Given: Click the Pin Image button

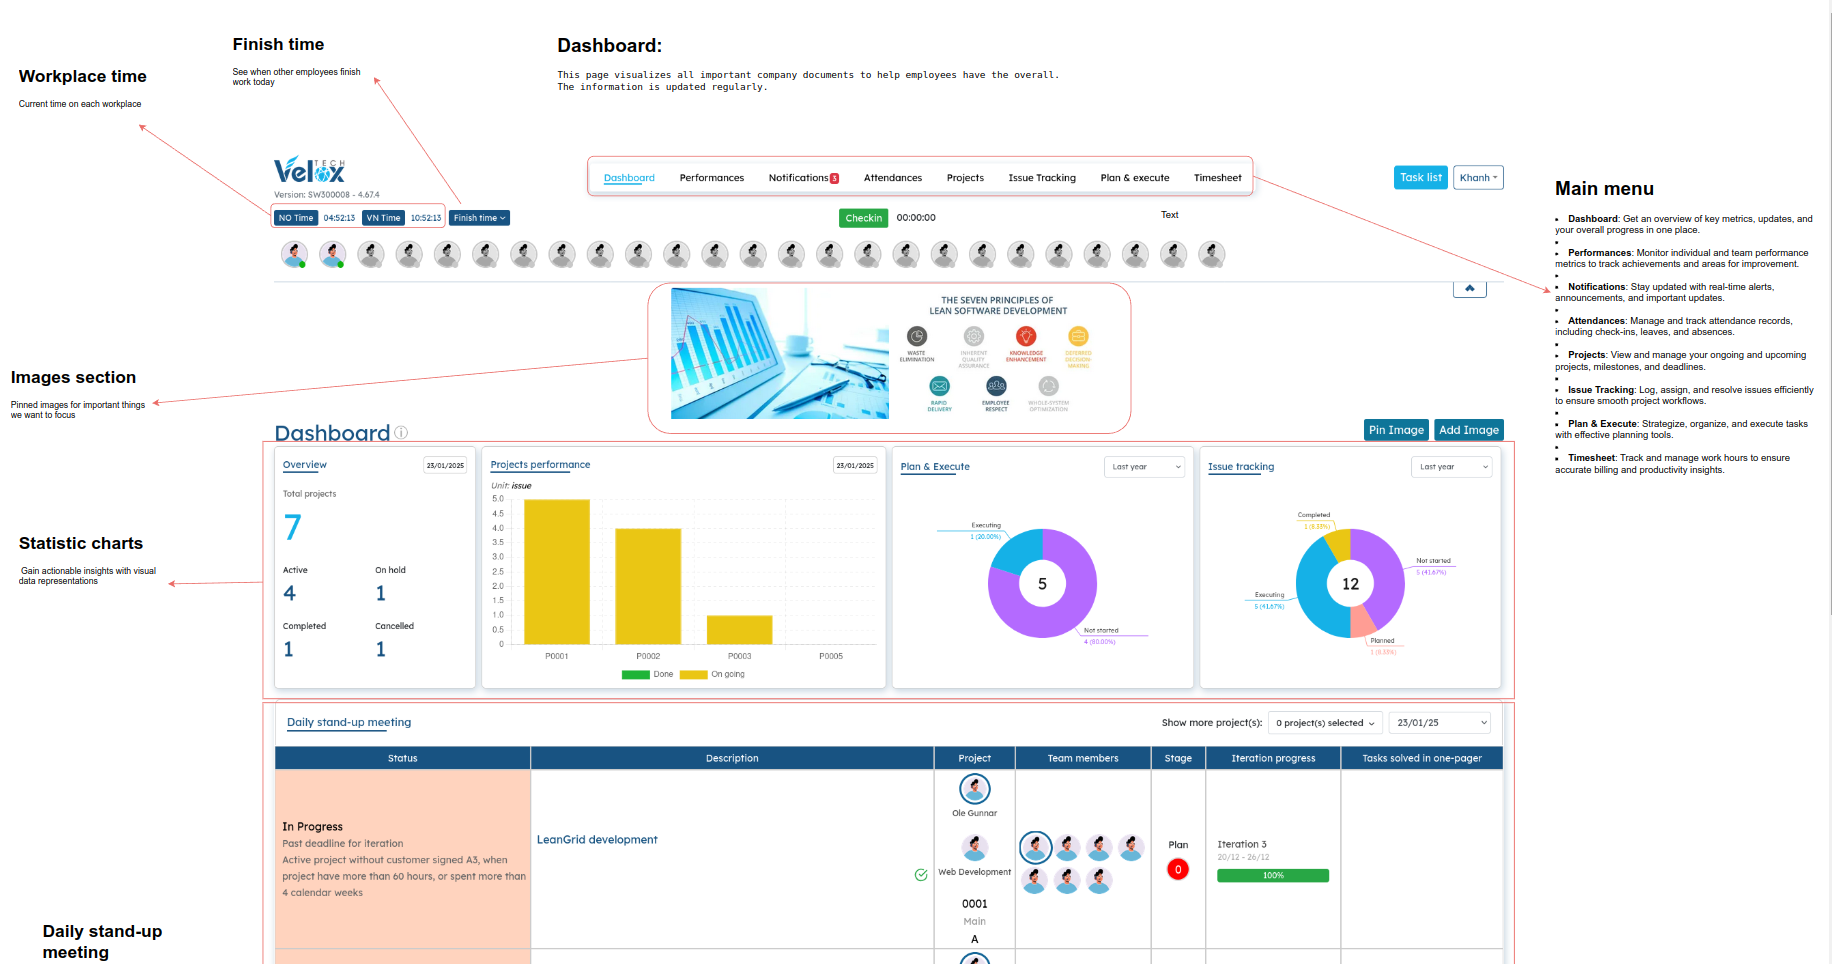Looking at the screenshot, I should coord(1395,430).
